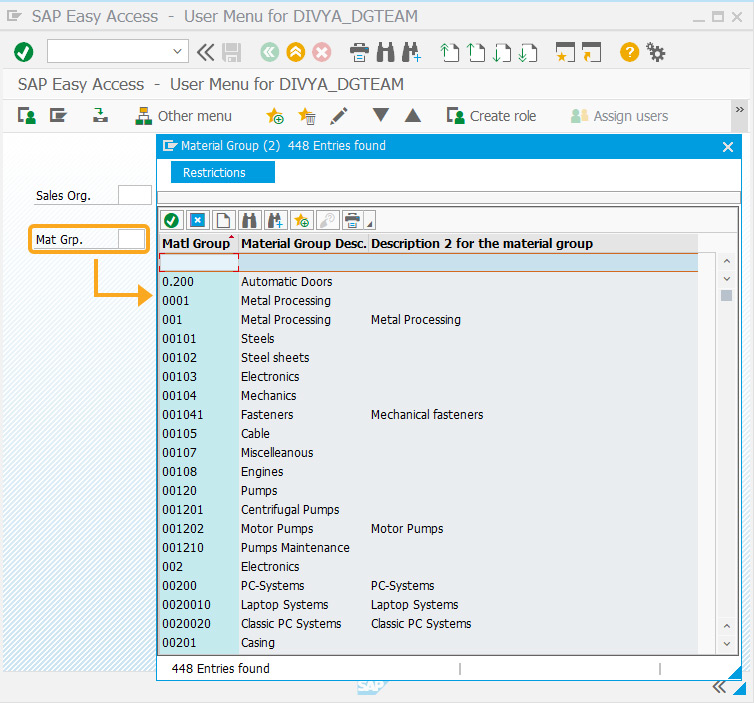This screenshot has width=754, height=703.
Task: Click Delete Favorites star-trash icon
Action: tap(307, 116)
